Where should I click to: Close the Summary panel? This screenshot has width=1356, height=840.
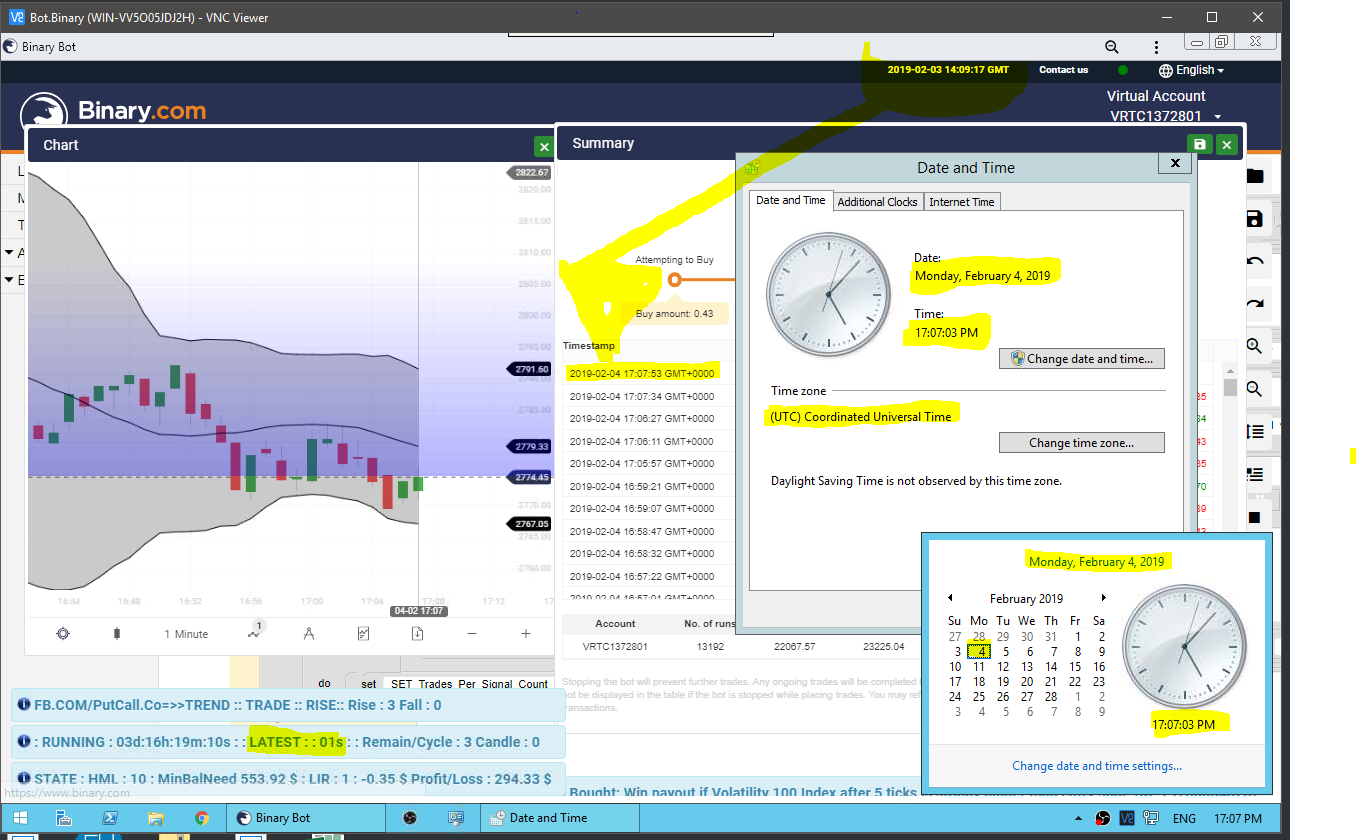(1226, 144)
